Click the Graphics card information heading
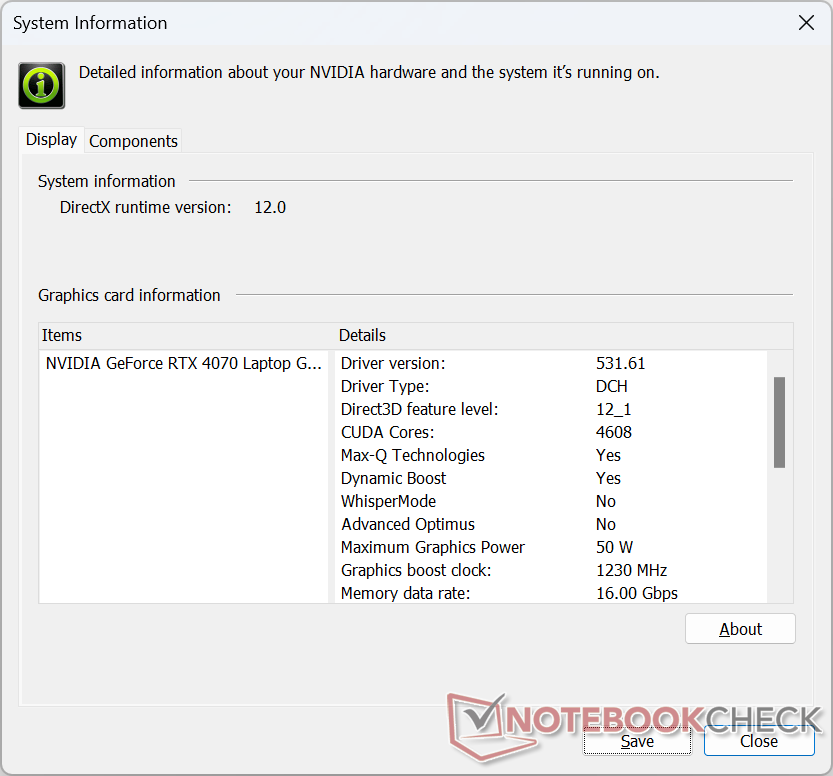The image size is (833, 776). tap(129, 295)
